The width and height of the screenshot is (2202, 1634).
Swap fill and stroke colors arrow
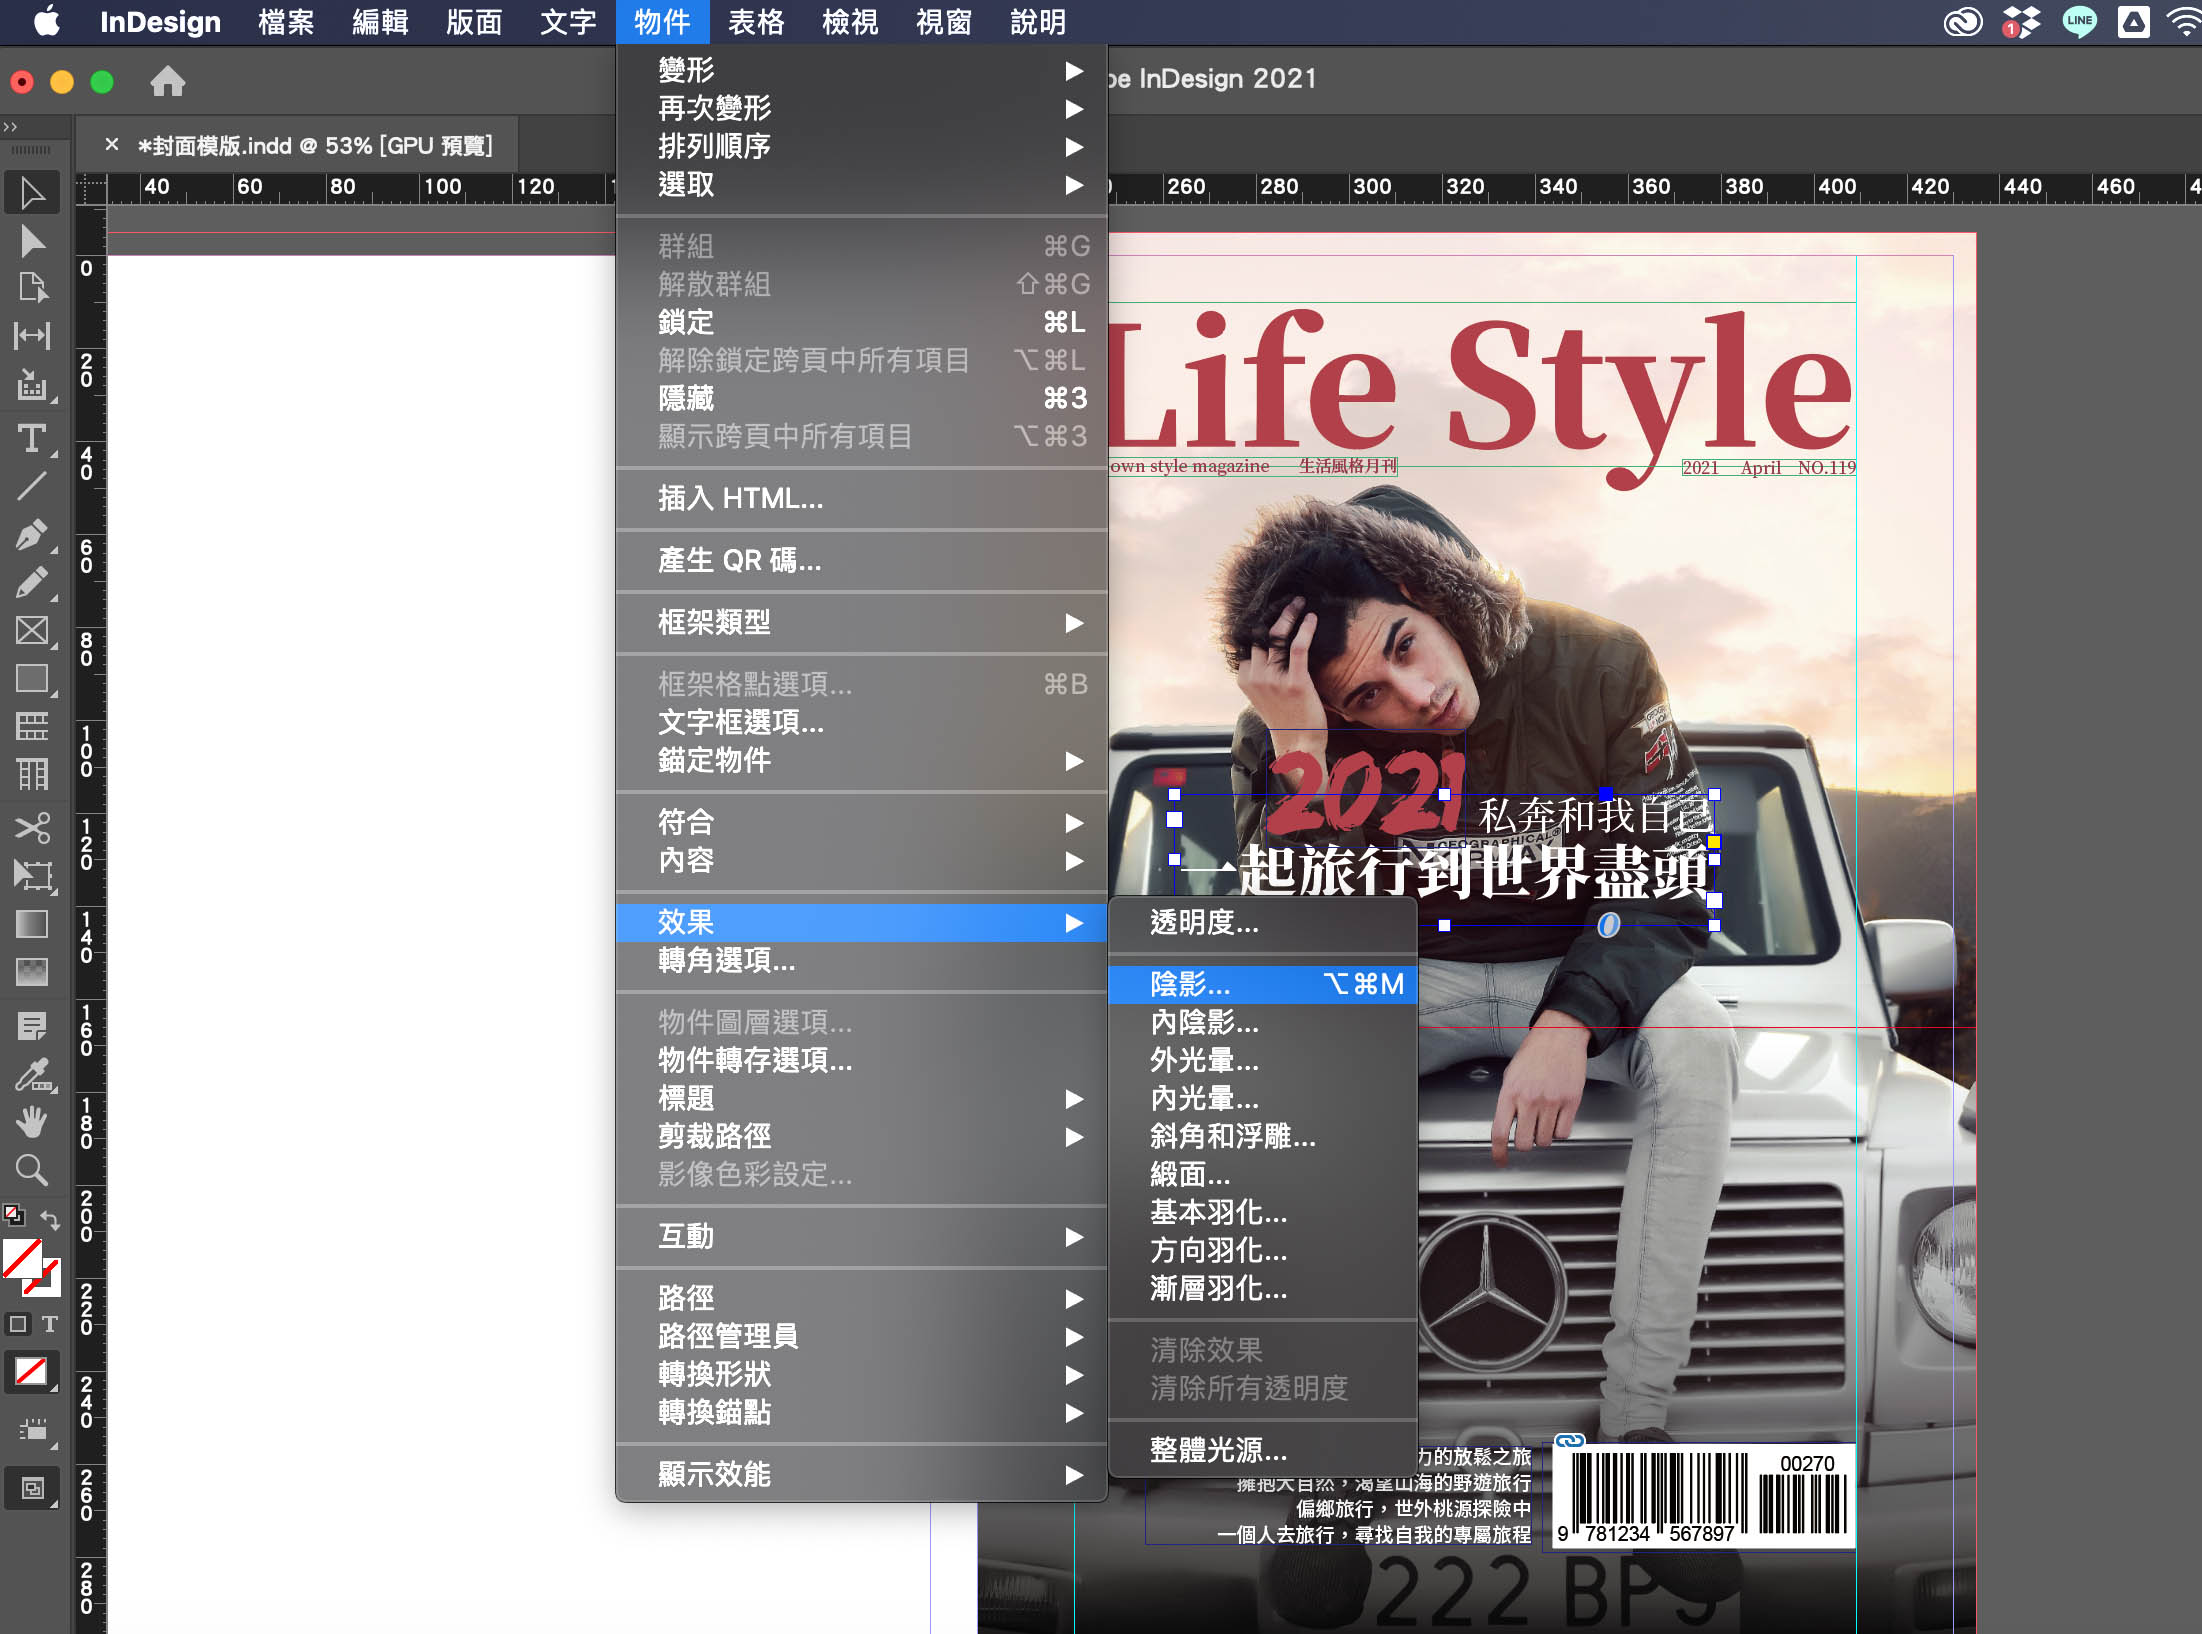pos(50,1219)
